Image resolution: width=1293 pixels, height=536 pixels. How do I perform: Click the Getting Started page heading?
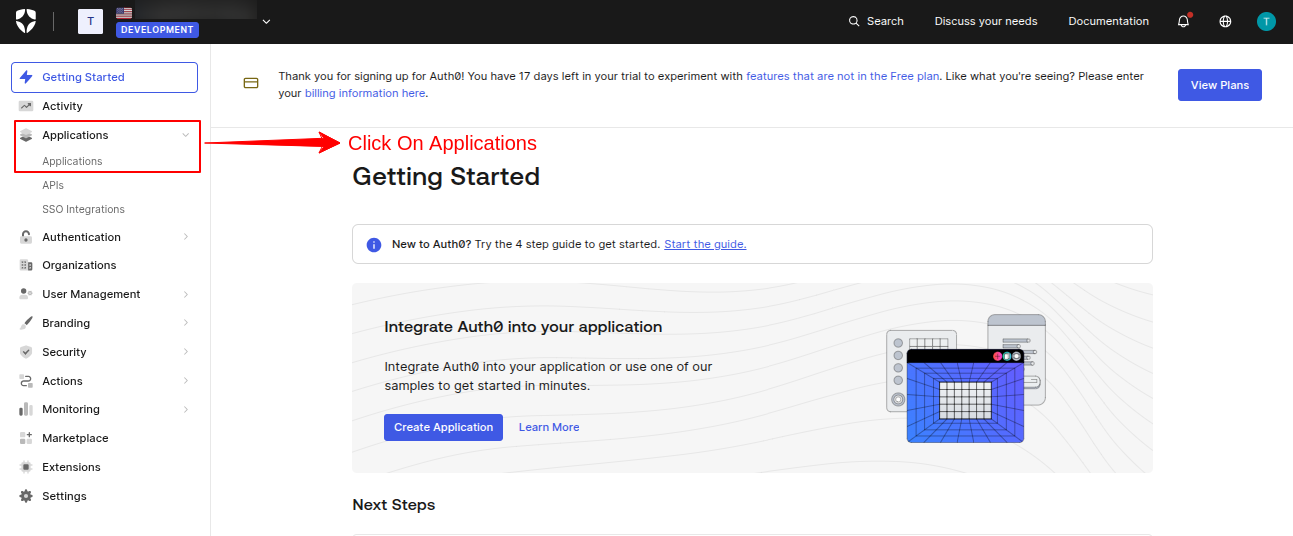click(x=446, y=177)
